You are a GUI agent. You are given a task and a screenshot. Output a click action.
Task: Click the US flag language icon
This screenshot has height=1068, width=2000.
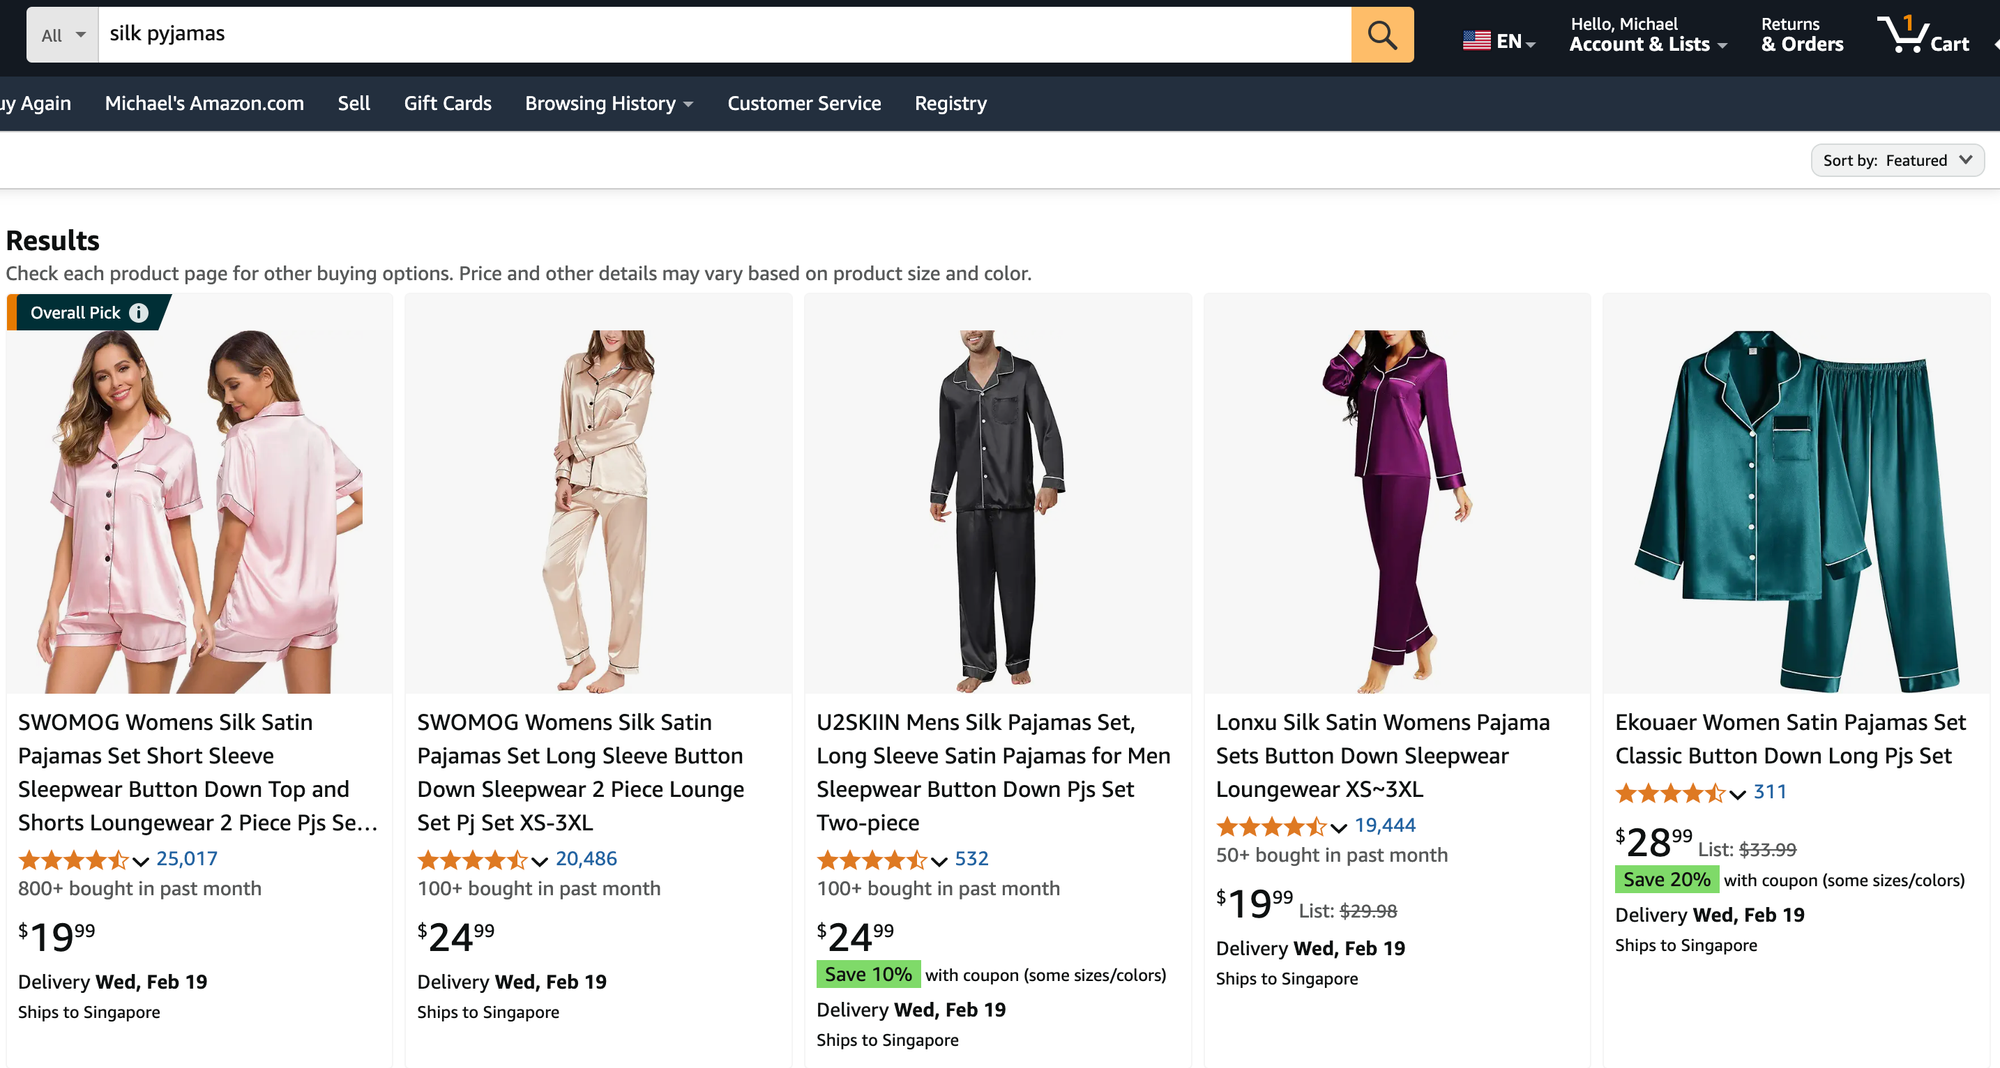click(x=1476, y=40)
